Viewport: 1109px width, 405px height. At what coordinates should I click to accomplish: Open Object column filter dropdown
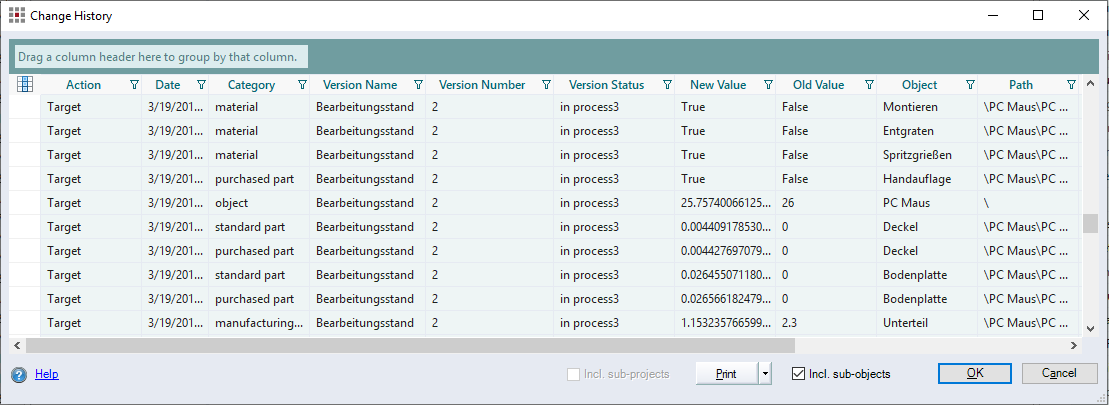[970, 85]
